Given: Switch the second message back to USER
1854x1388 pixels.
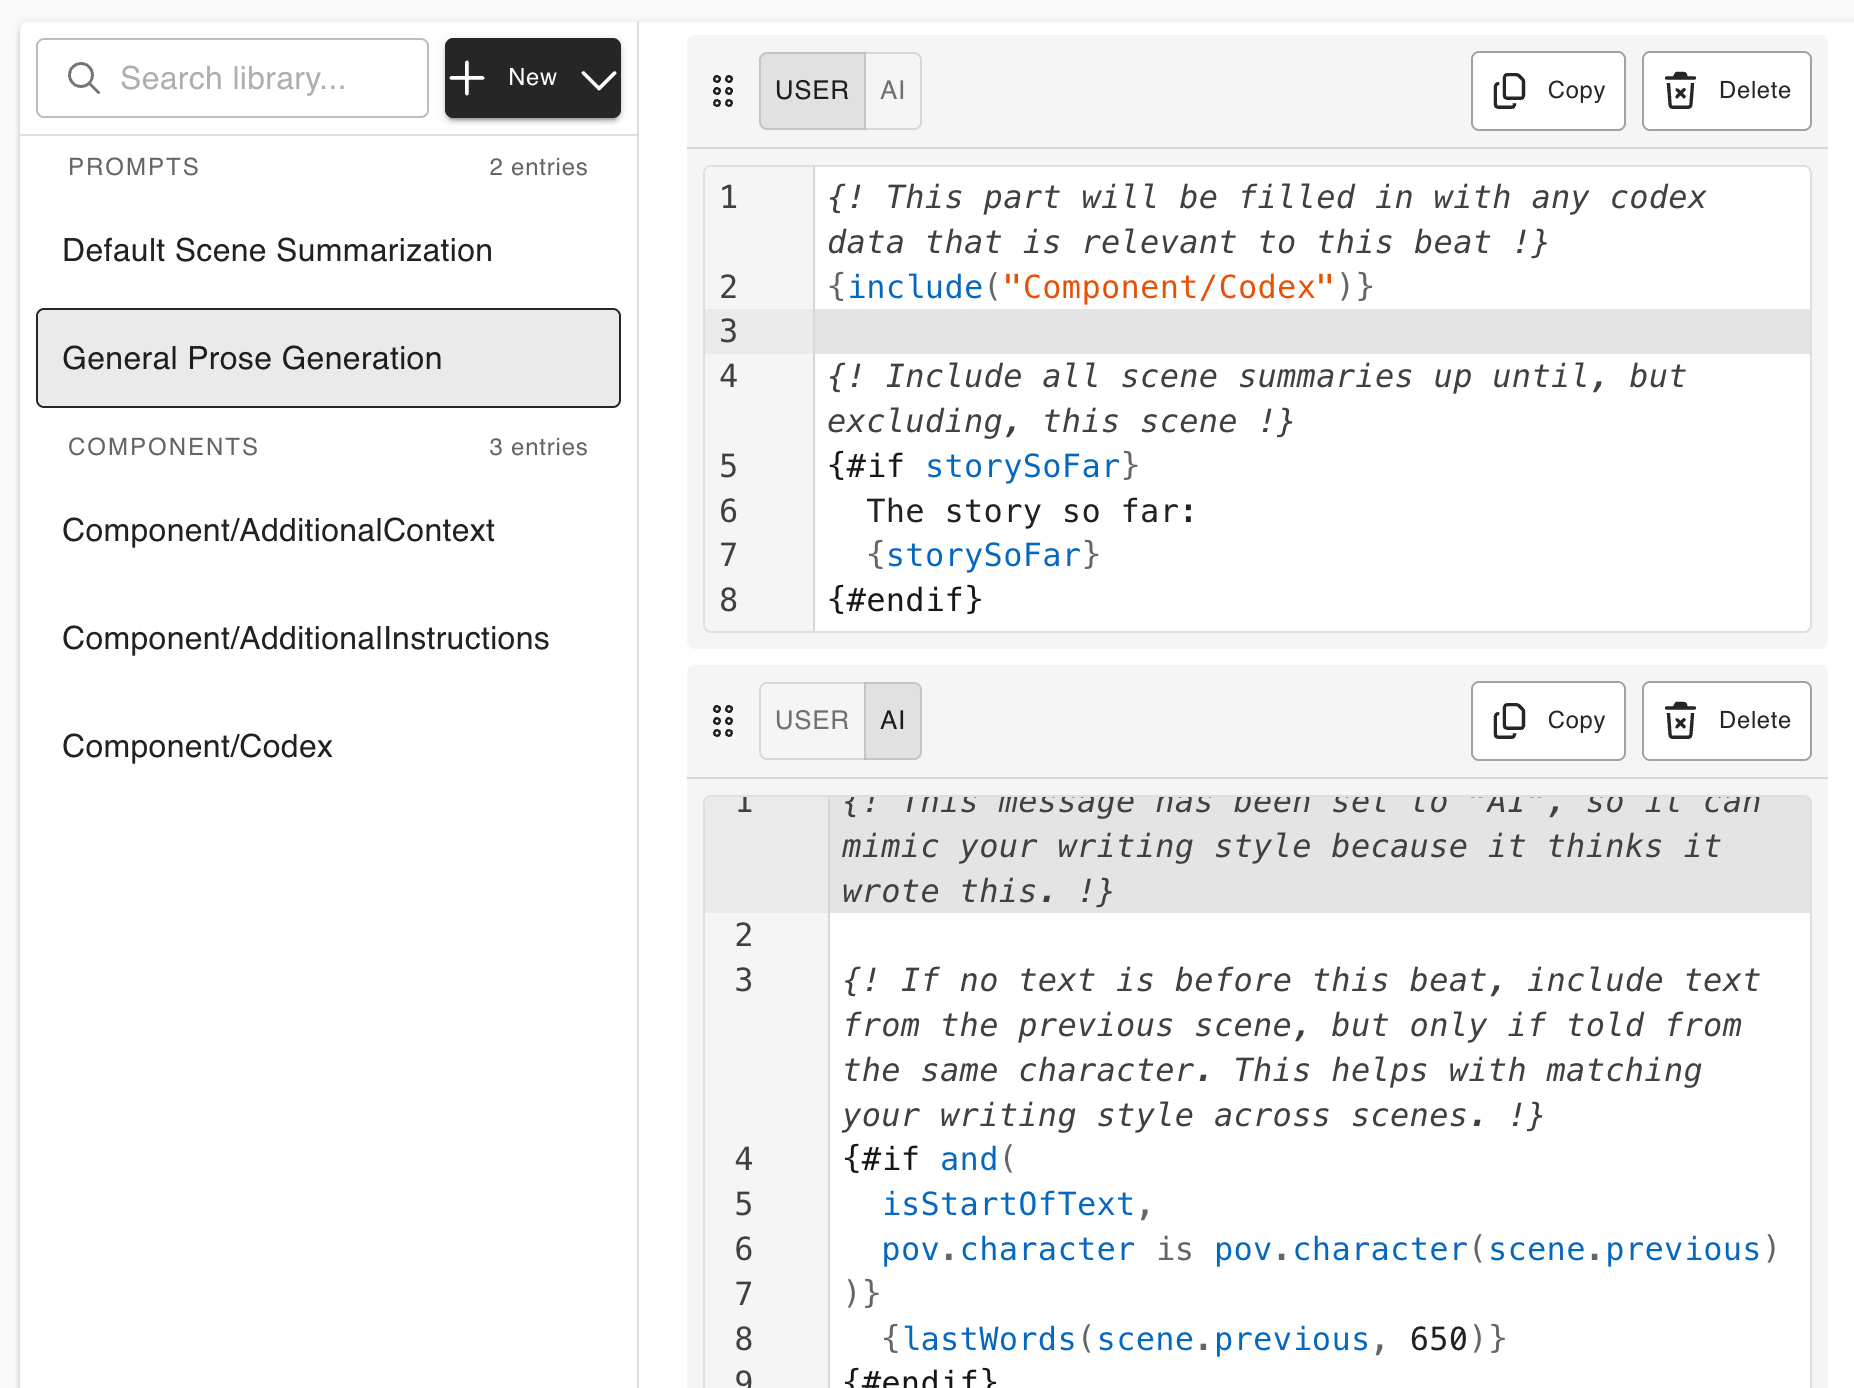Looking at the screenshot, I should [x=811, y=720].
